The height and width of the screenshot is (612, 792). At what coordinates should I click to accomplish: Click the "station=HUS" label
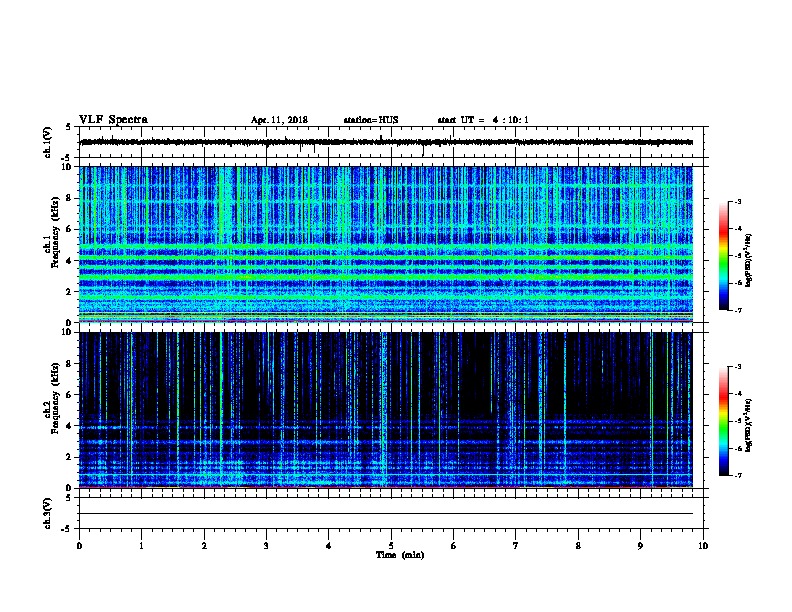[371, 120]
